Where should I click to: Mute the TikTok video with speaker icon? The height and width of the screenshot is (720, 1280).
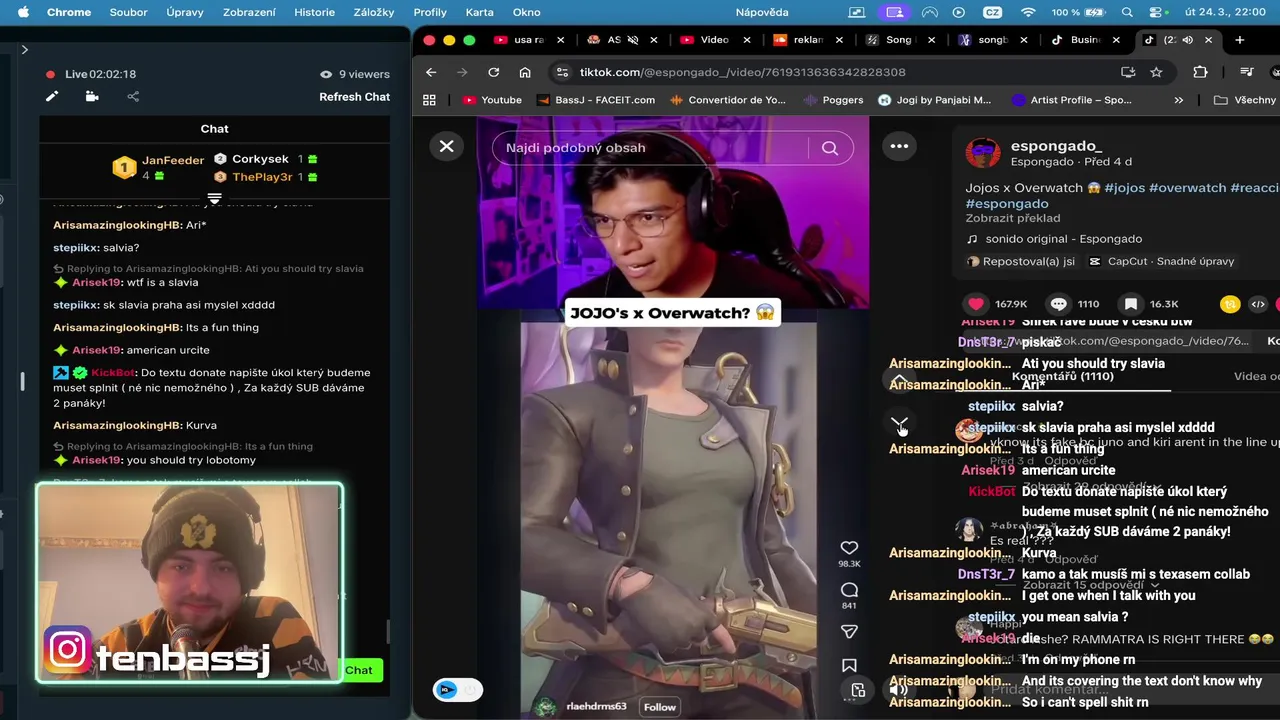(898, 689)
